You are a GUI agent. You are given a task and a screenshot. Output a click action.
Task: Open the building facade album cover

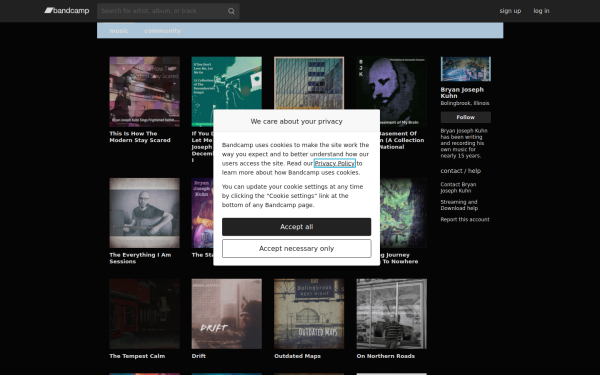309,83
